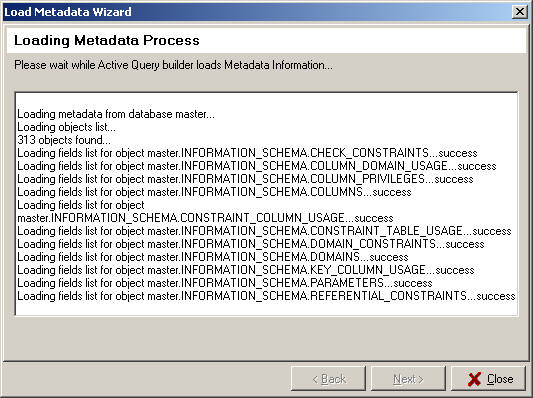The image size is (533, 398).
Task: Select the 'Loading metadata from database master...' line
Action: pos(116,114)
